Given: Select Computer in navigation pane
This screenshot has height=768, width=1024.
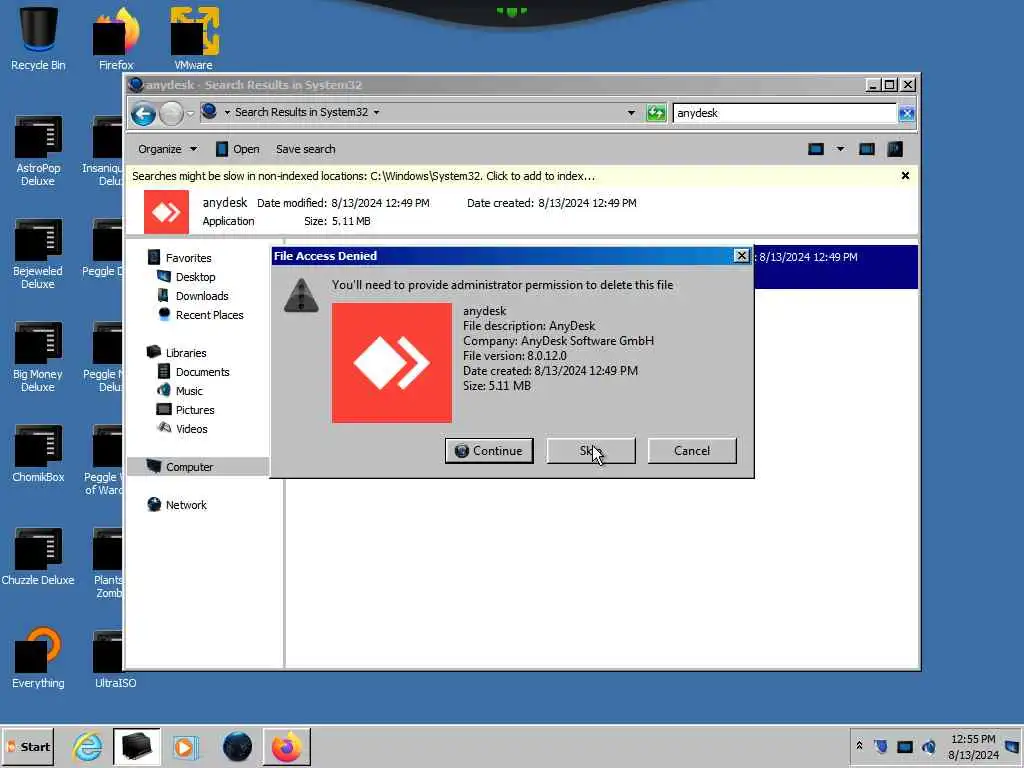Looking at the screenshot, I should point(189,467).
